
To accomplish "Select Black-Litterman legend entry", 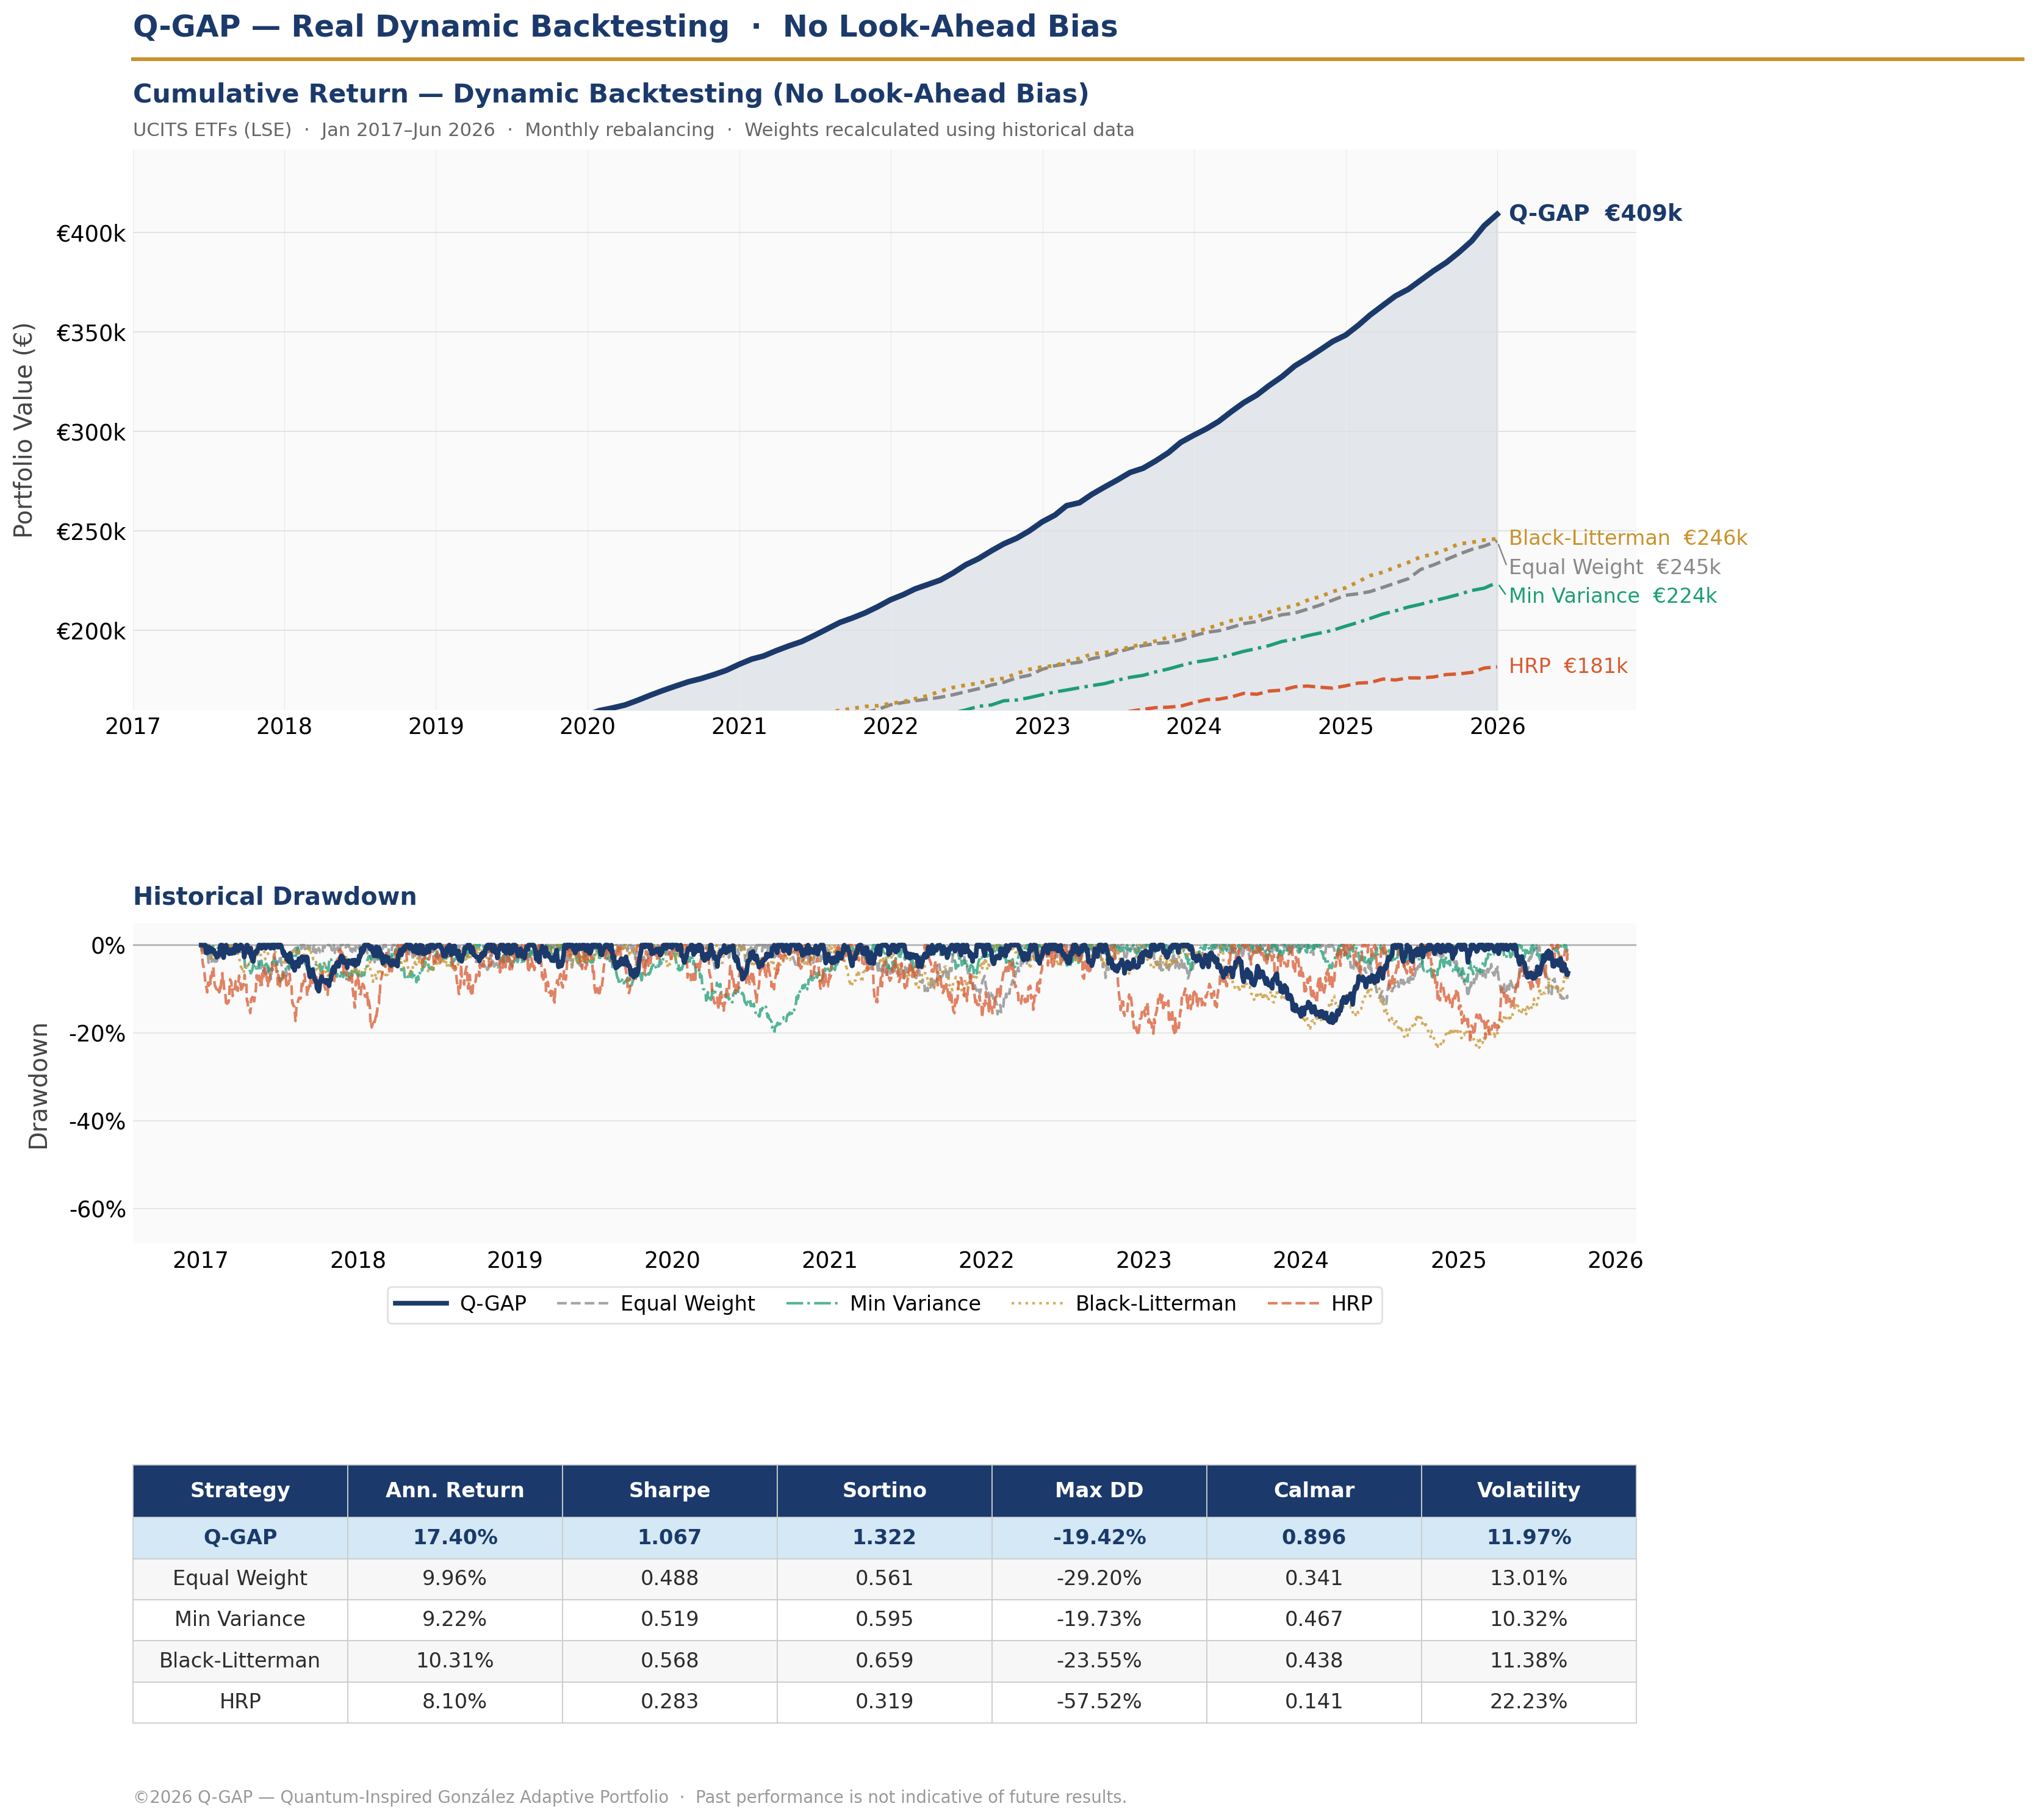I will click(x=1124, y=1304).
